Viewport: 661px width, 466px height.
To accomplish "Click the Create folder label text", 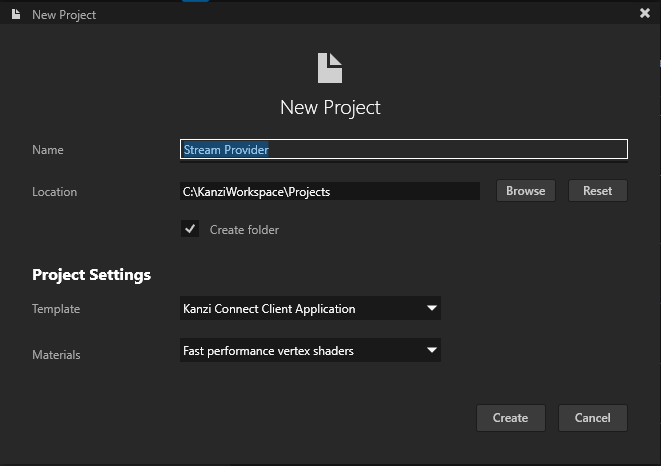I will 244,230.
